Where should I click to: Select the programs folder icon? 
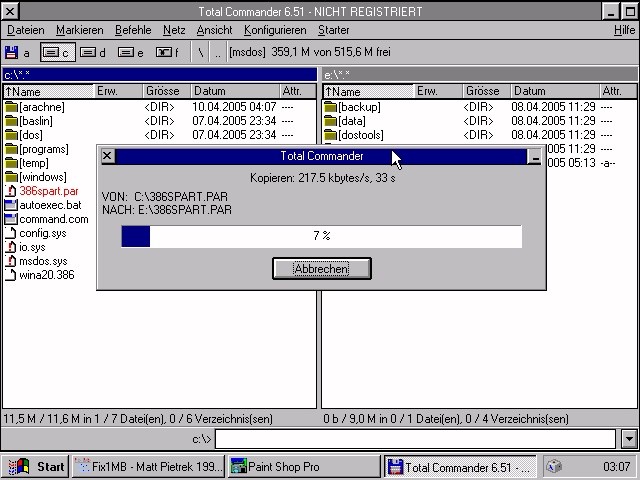(11, 149)
